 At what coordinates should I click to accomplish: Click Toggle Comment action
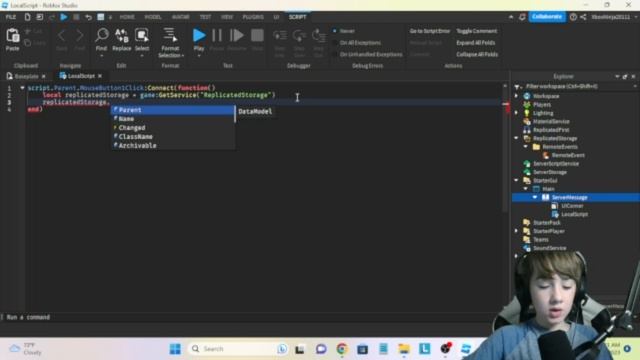pyautogui.click(x=476, y=31)
